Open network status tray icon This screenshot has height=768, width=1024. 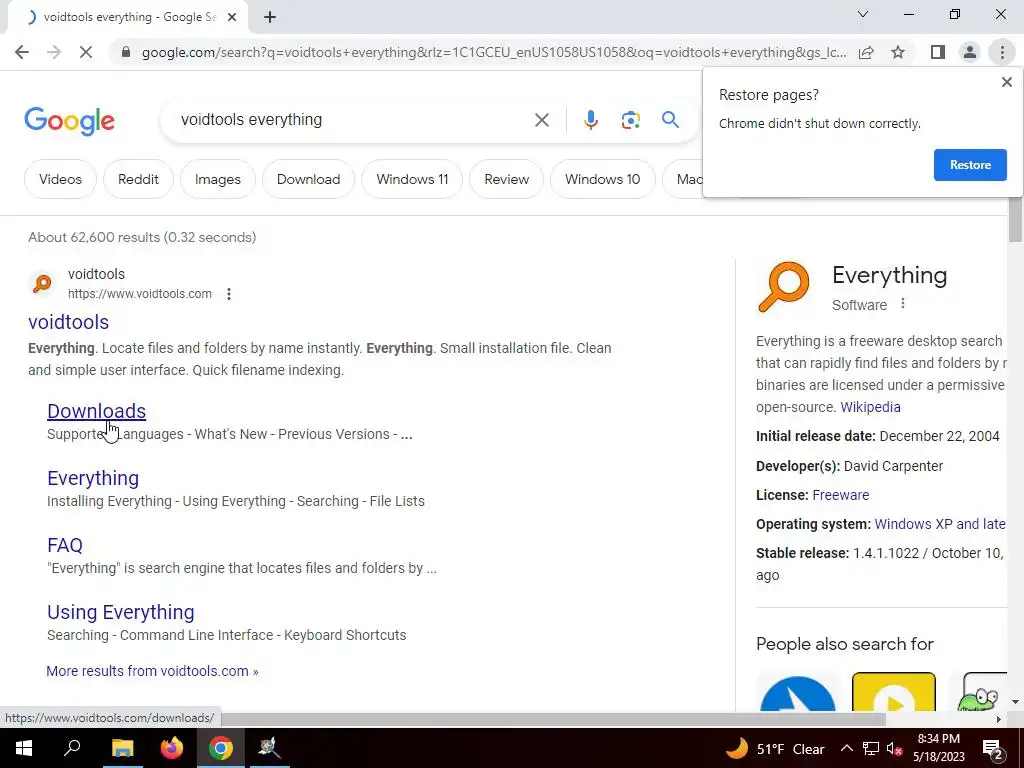pyautogui.click(x=871, y=748)
